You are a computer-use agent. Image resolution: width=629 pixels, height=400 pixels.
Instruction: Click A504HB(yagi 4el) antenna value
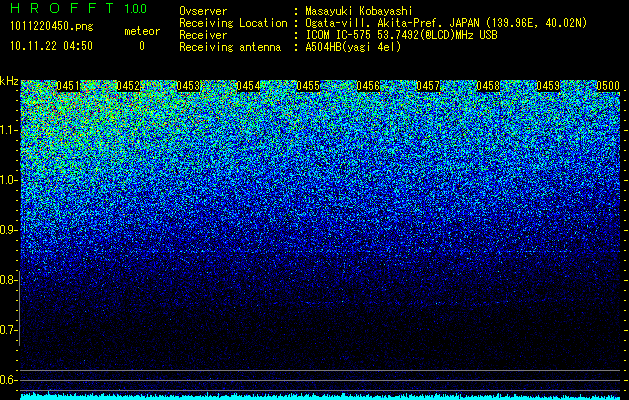pos(353,47)
